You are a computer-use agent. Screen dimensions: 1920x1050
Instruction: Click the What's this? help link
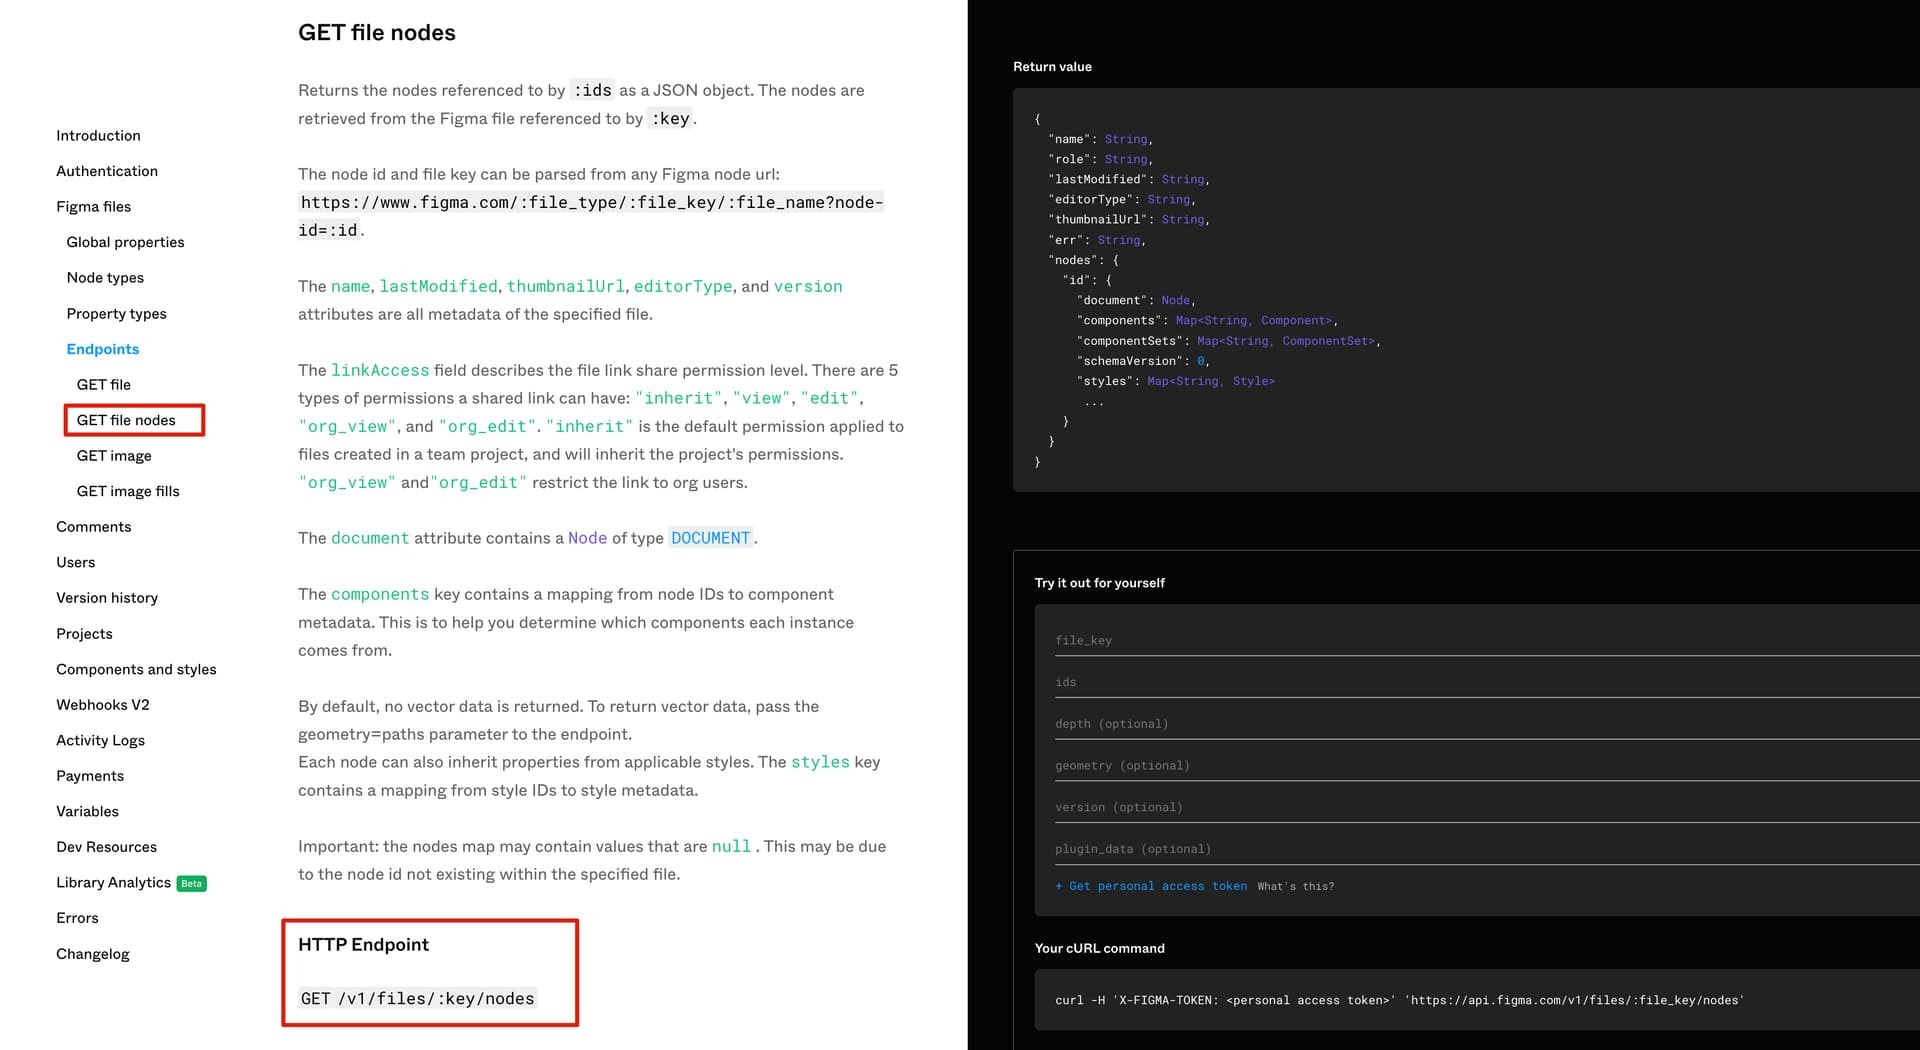click(1295, 886)
